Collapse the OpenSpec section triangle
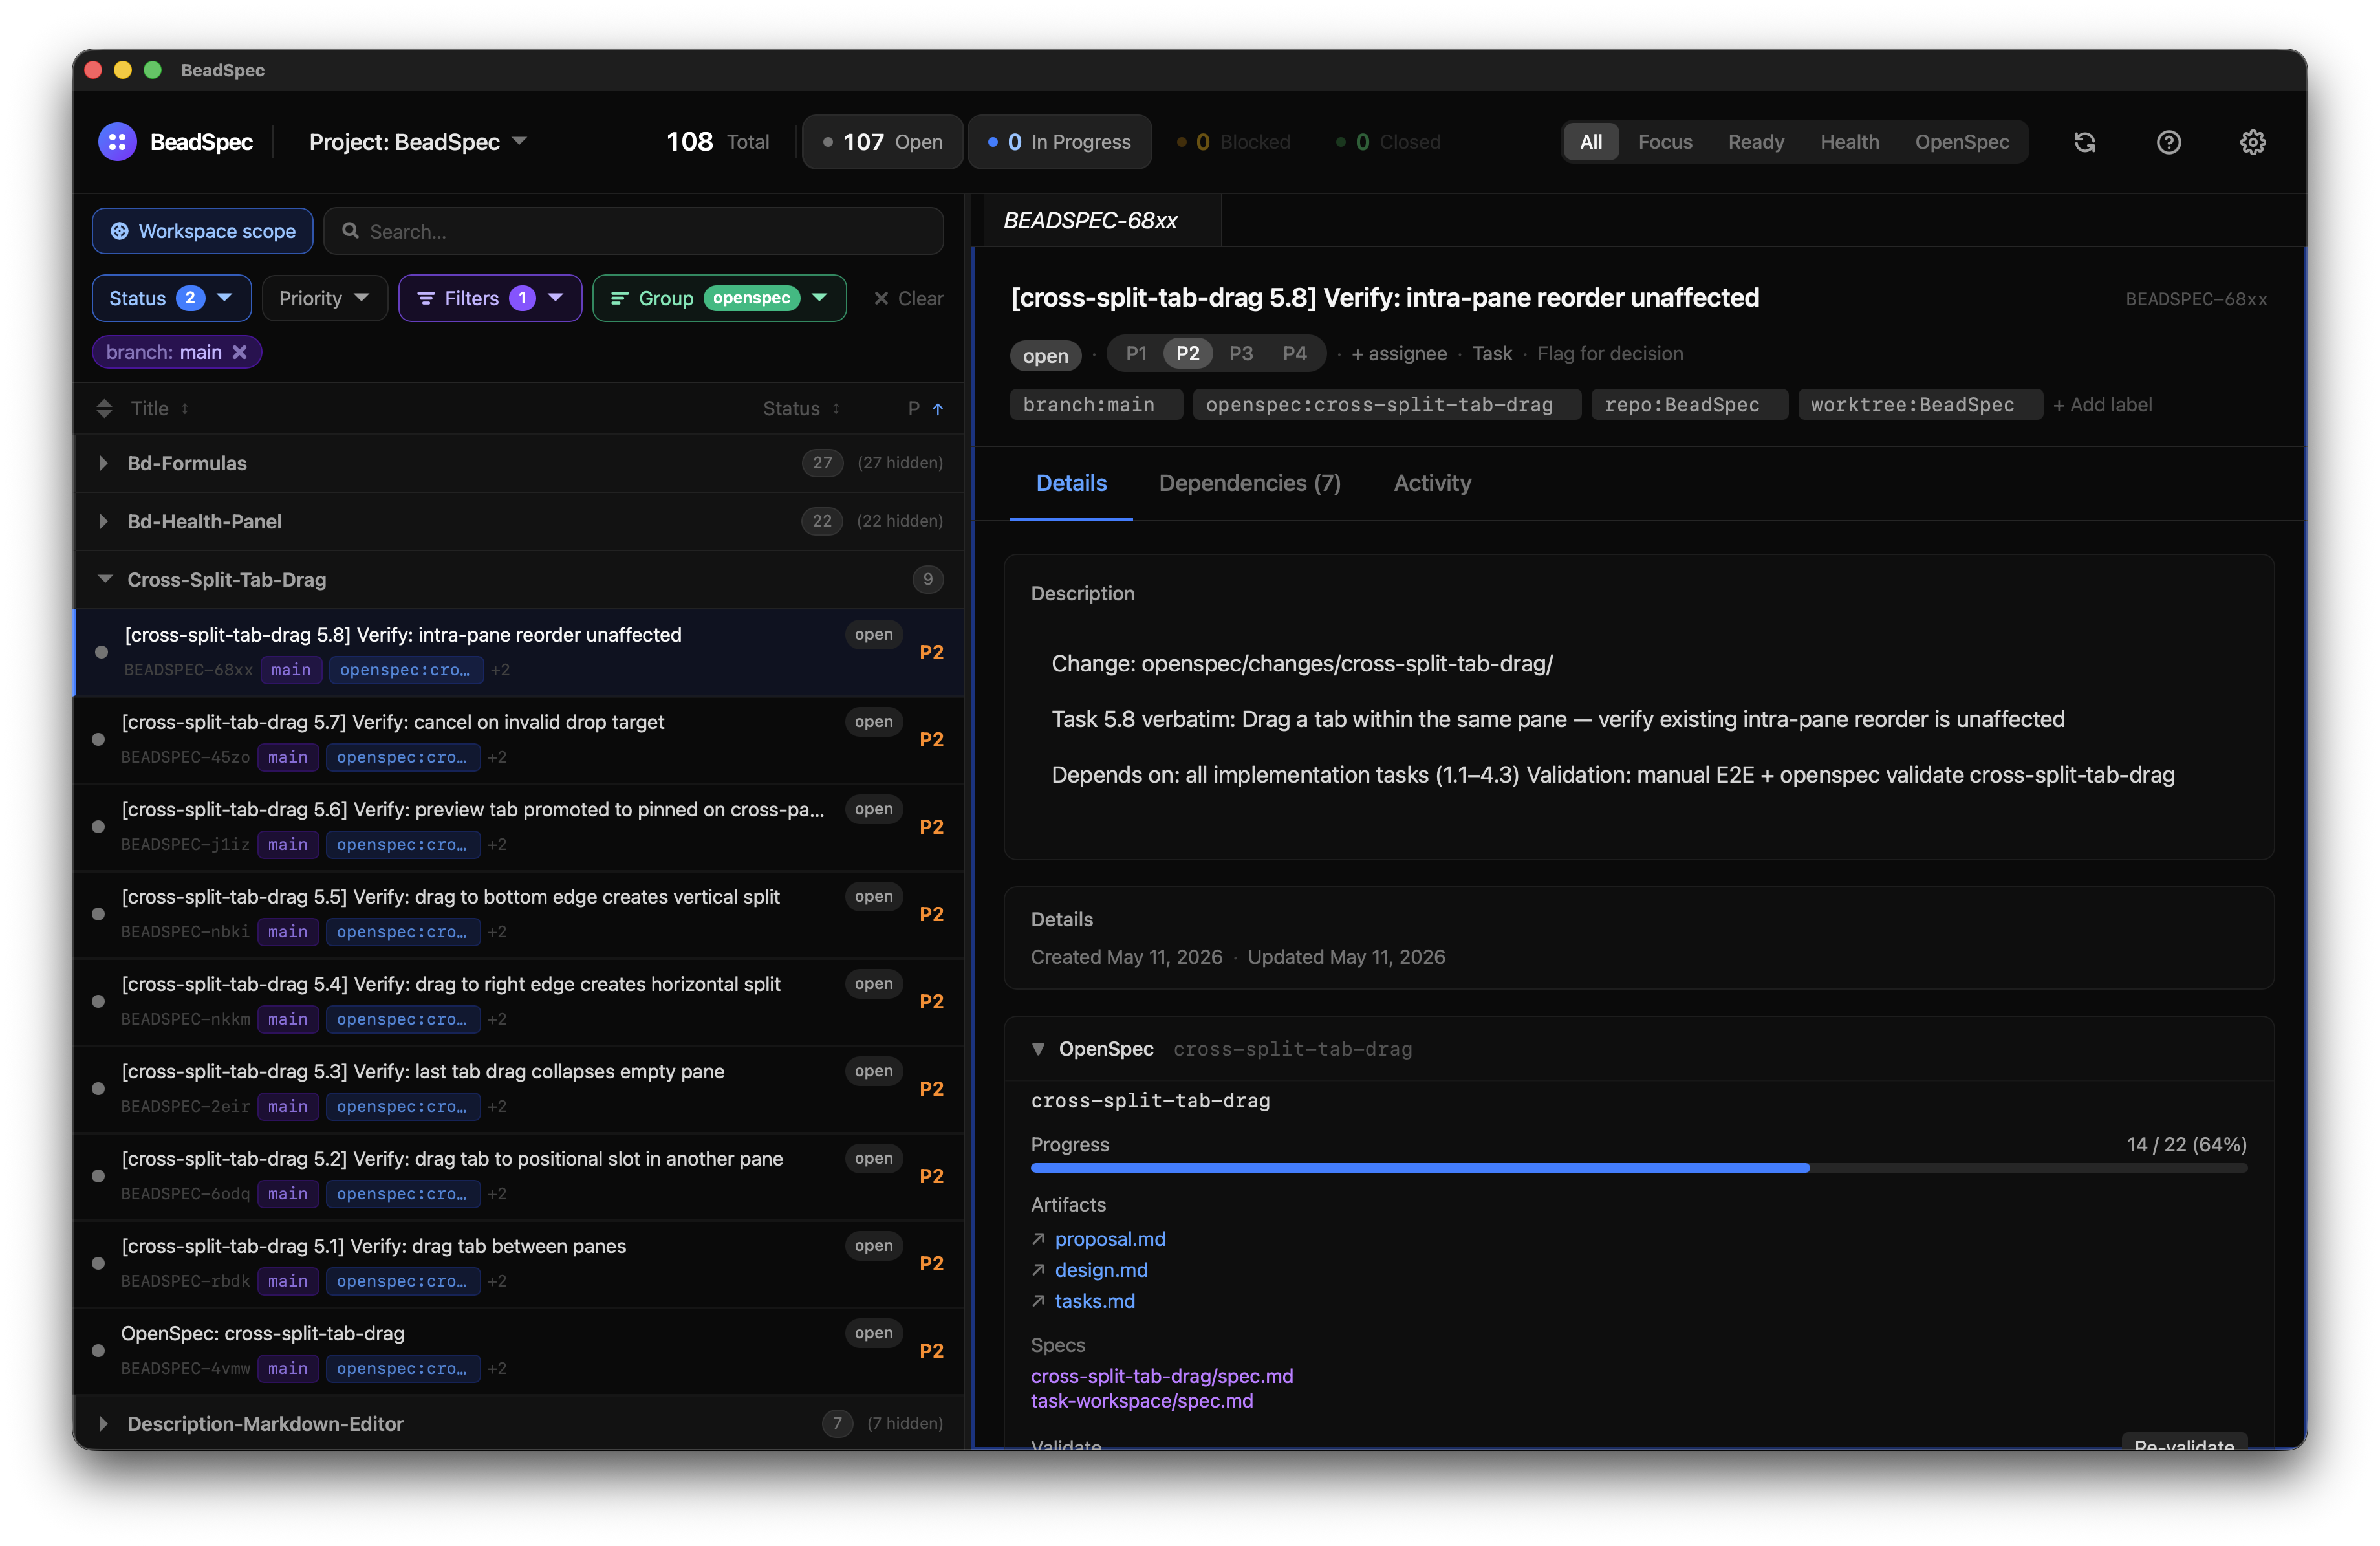The width and height of the screenshot is (2380, 1546). point(1038,1049)
